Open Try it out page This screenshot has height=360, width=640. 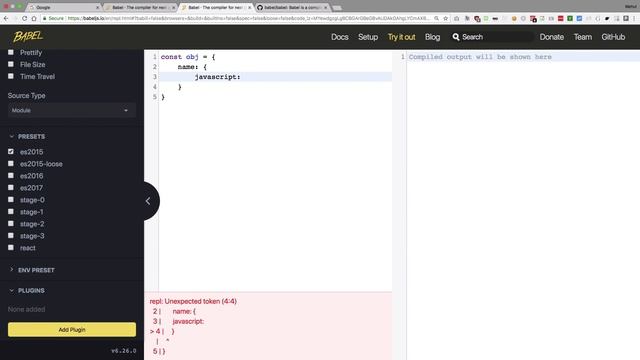tap(401, 37)
